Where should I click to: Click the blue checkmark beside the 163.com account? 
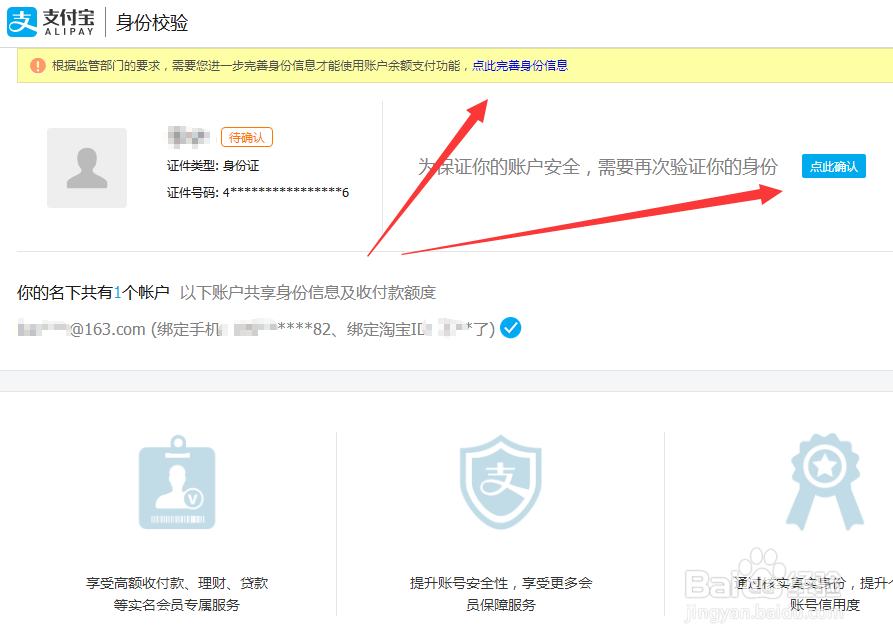(x=510, y=328)
